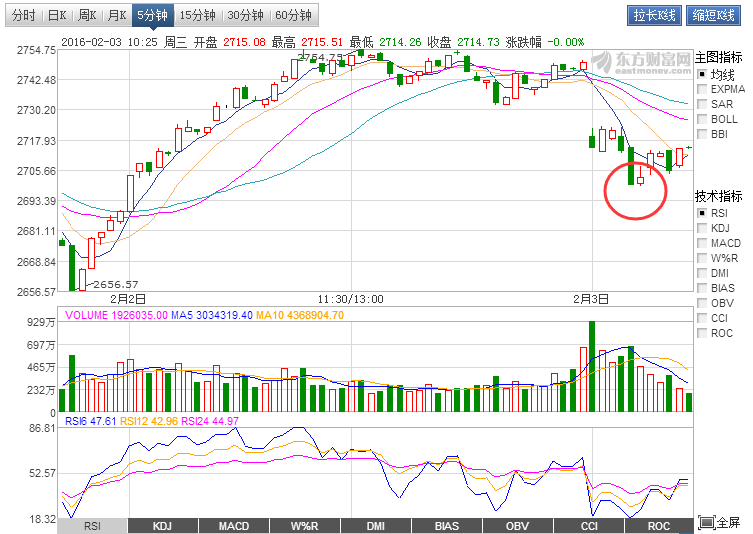The width and height of the screenshot is (753, 534).
Task: Enable the side-panel MACD checkbox
Action: click(702, 243)
